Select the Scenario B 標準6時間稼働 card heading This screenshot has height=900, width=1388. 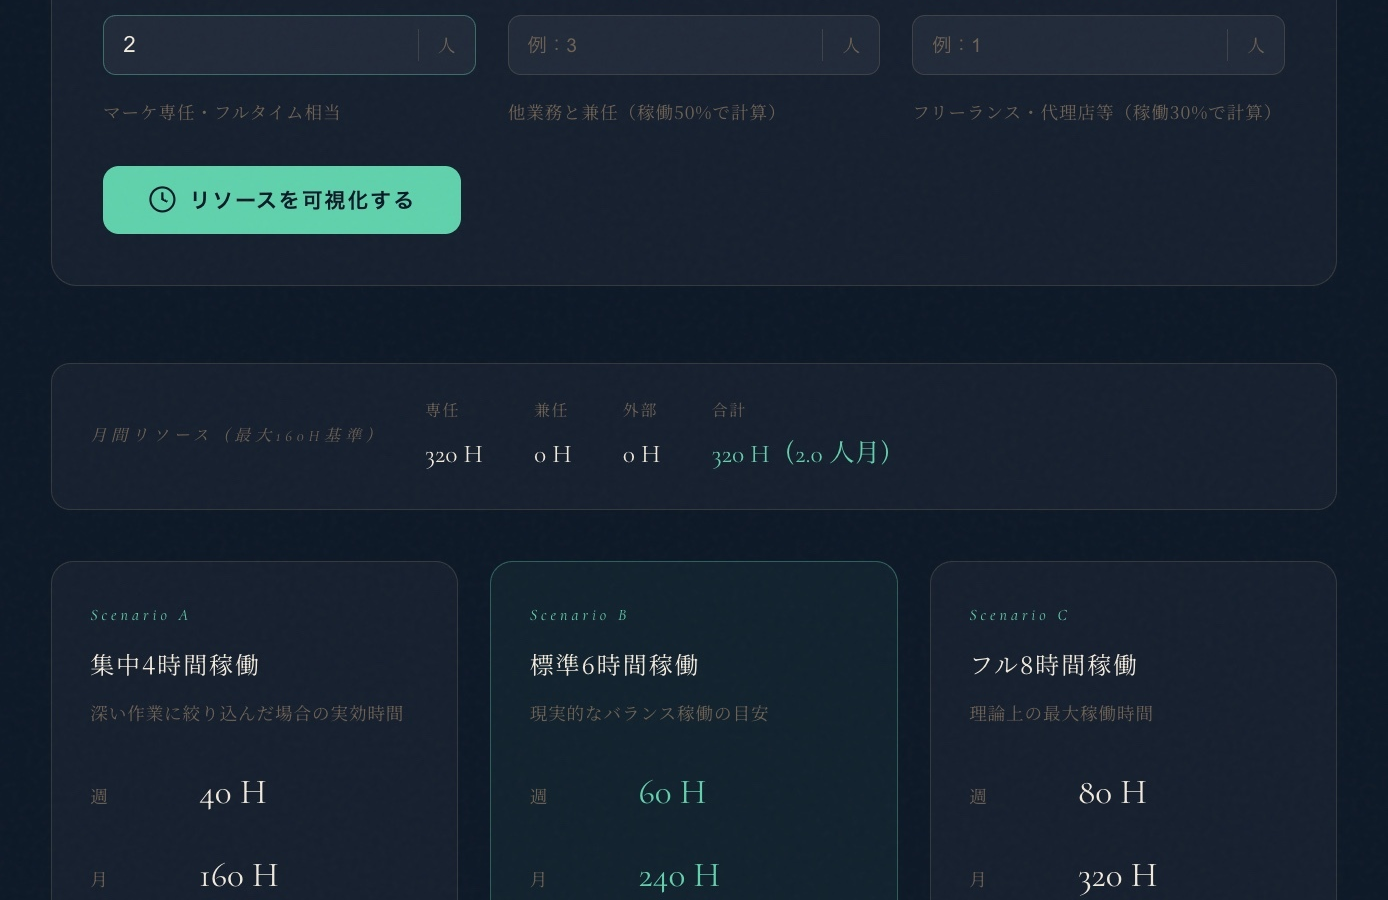click(x=614, y=665)
